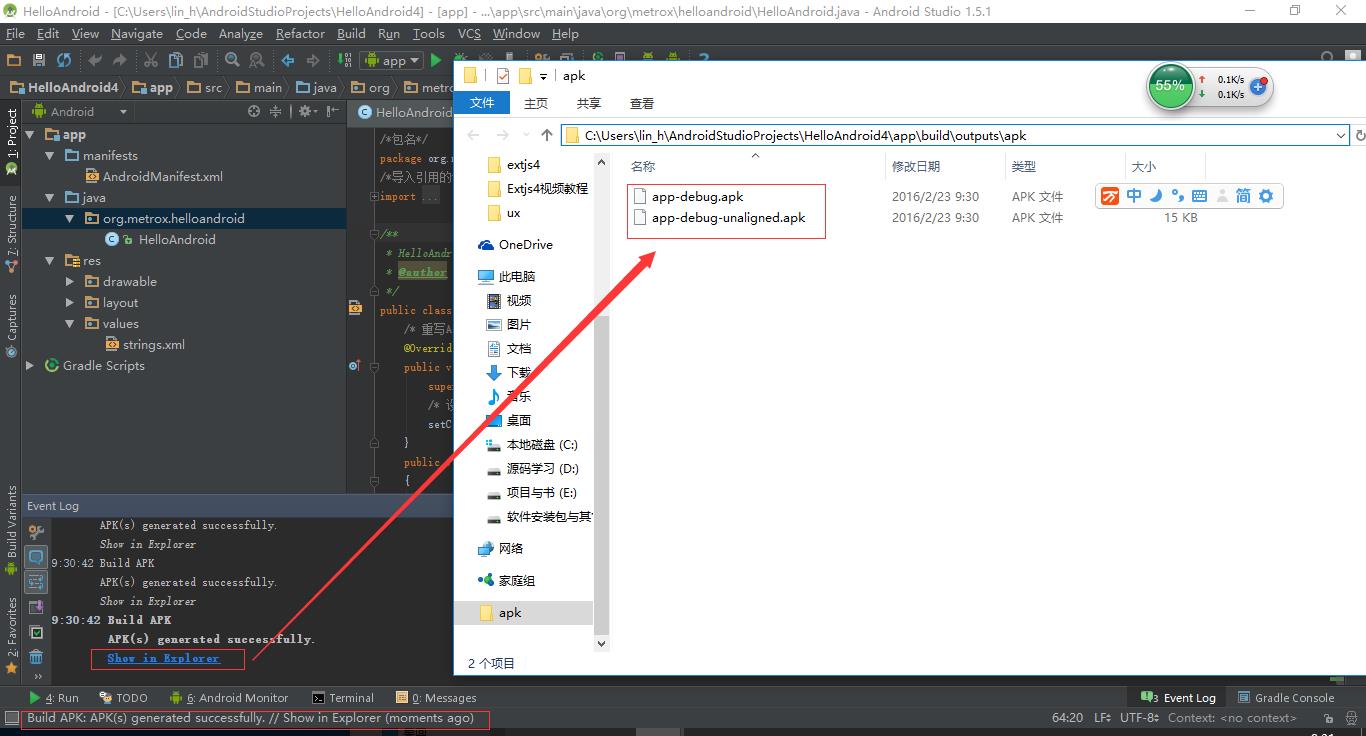Click the IME soft keyboard icon

pyautogui.click(x=1199, y=196)
